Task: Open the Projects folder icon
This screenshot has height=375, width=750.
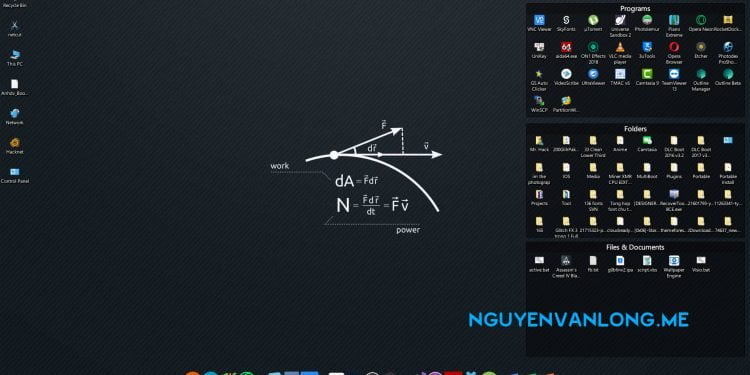Action: 539,197
